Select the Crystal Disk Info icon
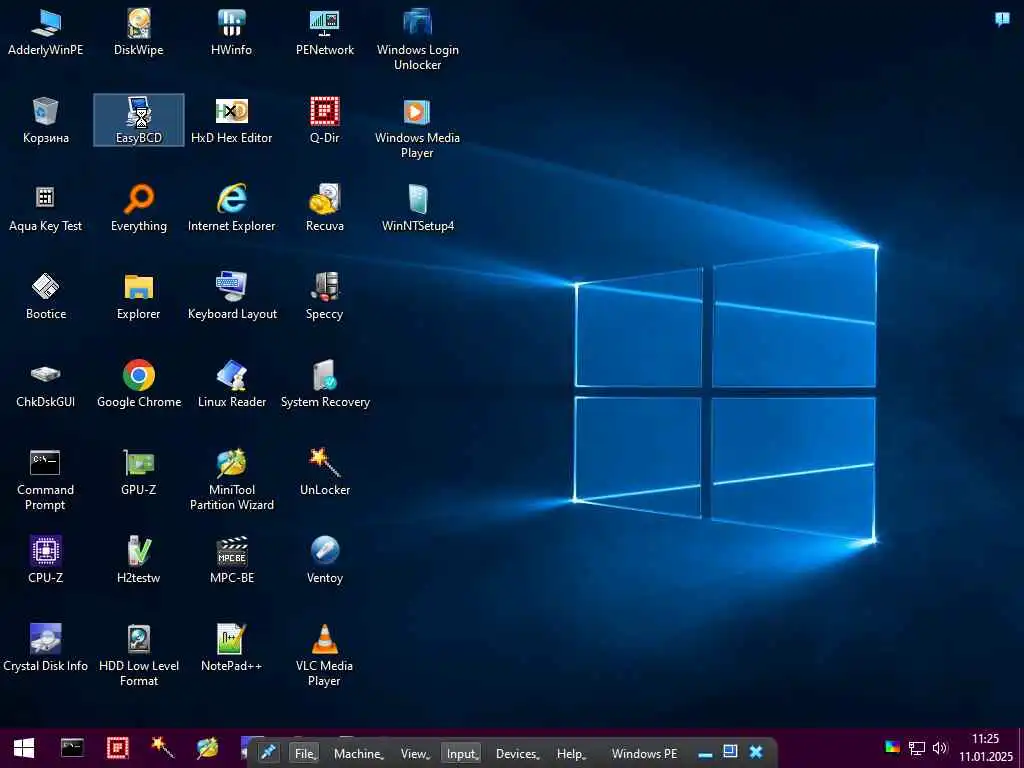Screen dimensions: 1024x768 click(46, 649)
